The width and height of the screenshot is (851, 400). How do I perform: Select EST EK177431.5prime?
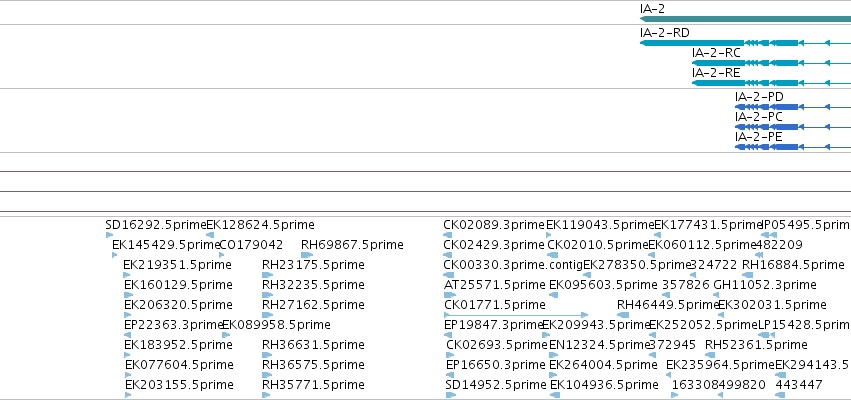click(x=709, y=225)
